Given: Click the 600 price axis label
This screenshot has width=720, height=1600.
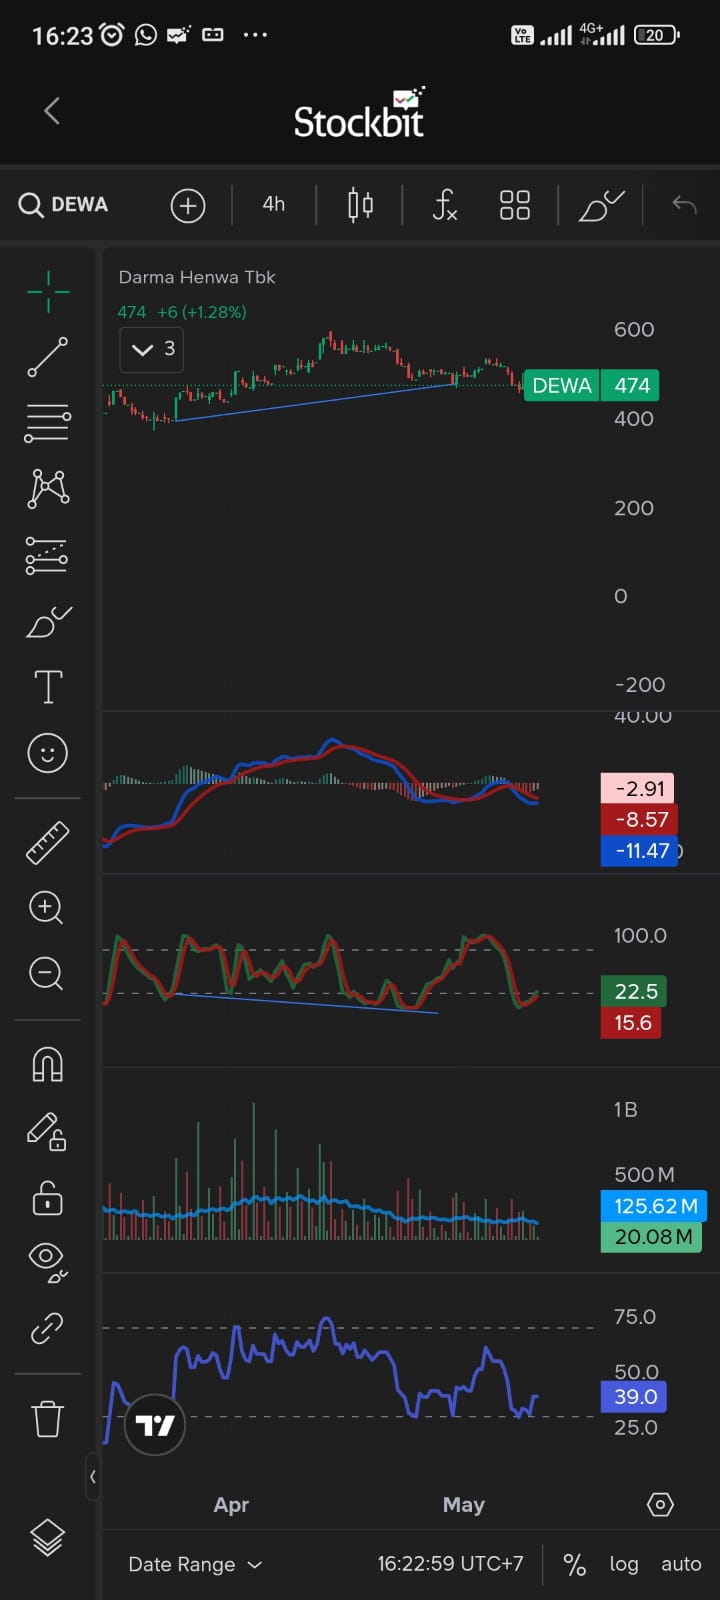Looking at the screenshot, I should coord(634,330).
